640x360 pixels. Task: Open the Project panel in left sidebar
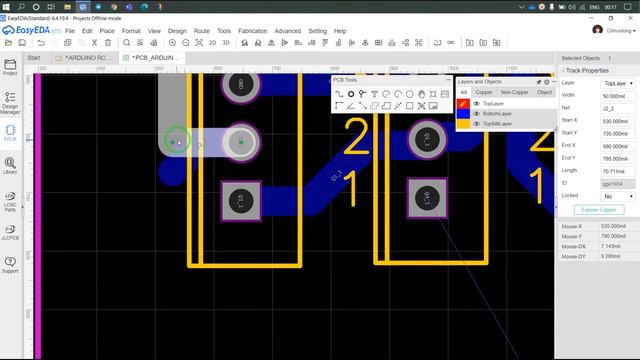pos(10,67)
